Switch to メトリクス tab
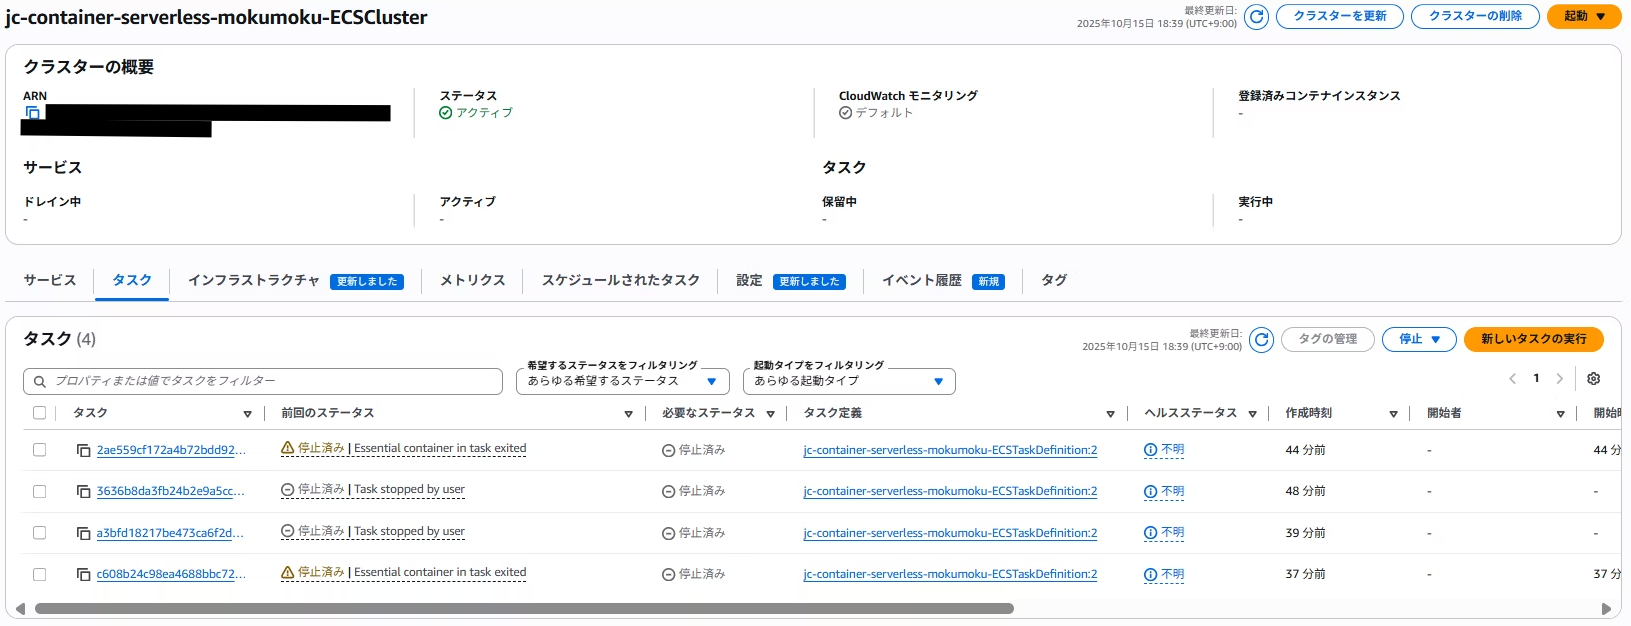 coord(473,280)
